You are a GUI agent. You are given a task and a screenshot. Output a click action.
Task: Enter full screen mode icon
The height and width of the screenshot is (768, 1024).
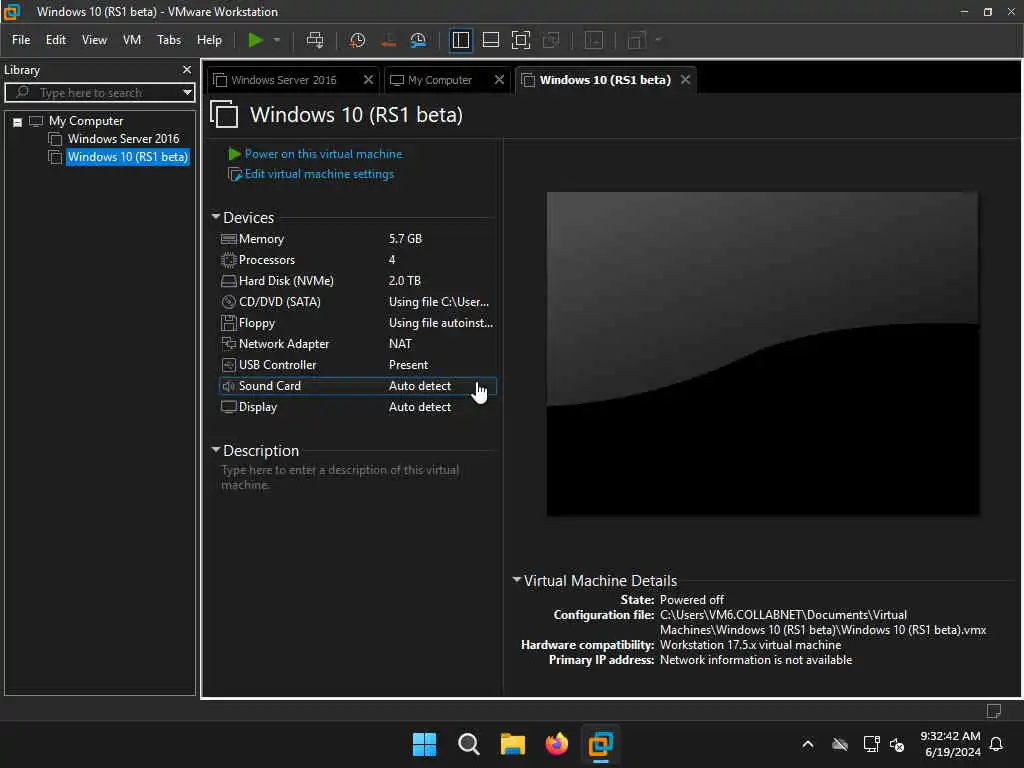(520, 40)
